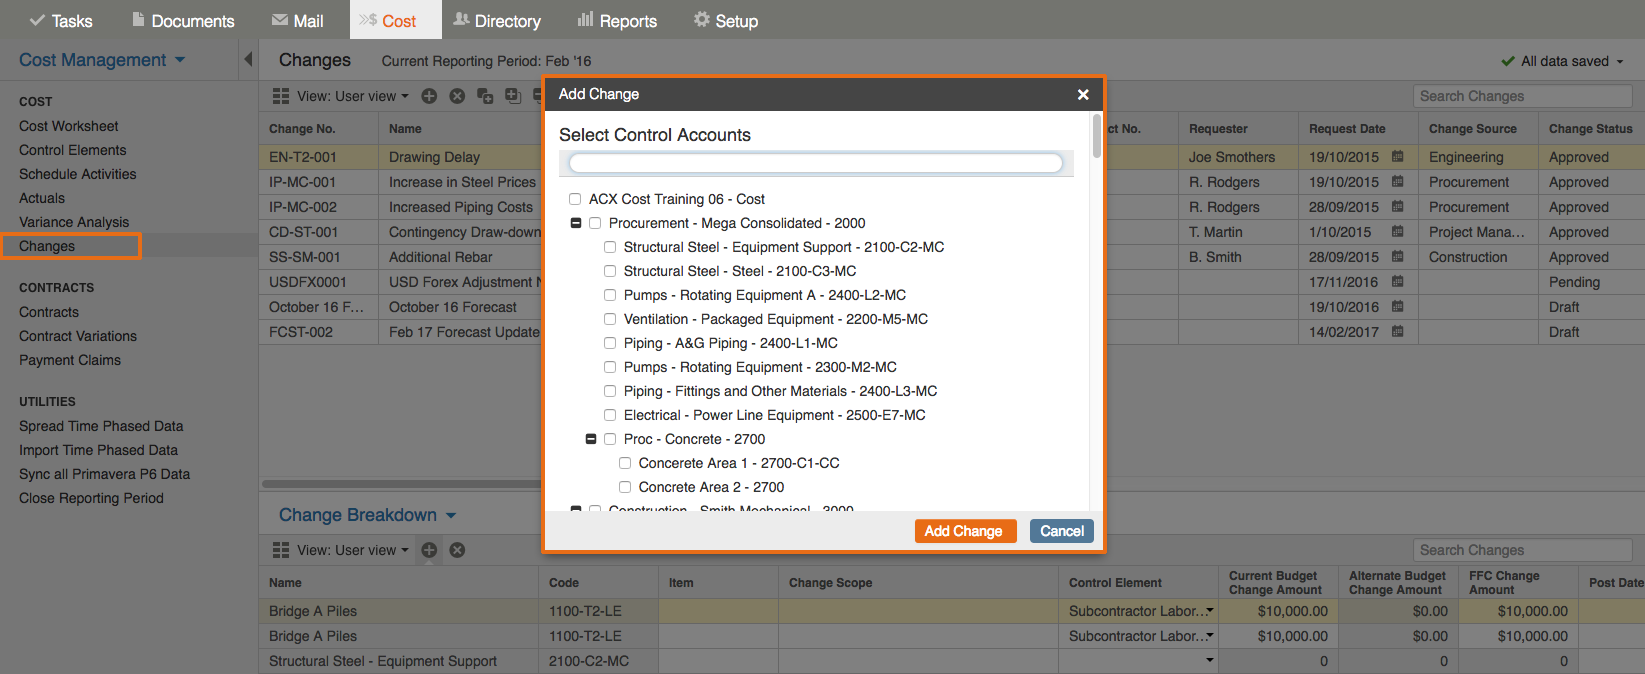Open the Reports tab
This screenshot has height=674, width=1645.
617,20
